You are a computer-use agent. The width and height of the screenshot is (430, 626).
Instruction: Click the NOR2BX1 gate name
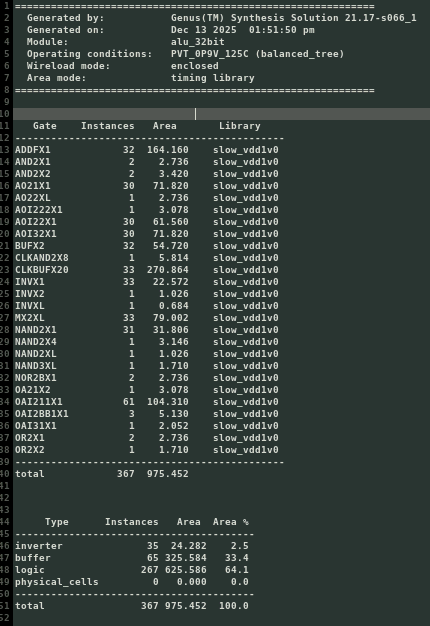[x=36, y=377]
